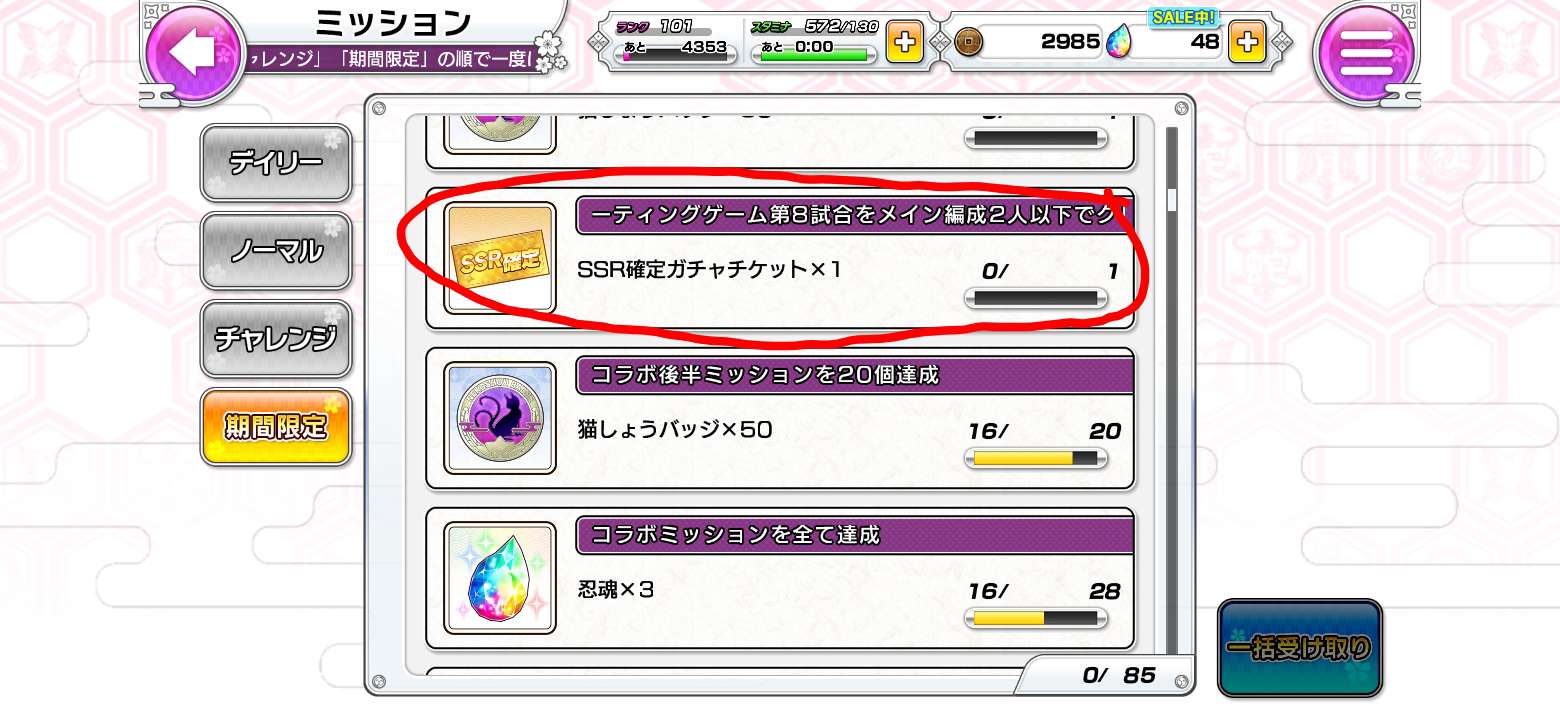Select the 期間限定 tab
1560x720 pixels.
[x=276, y=427]
